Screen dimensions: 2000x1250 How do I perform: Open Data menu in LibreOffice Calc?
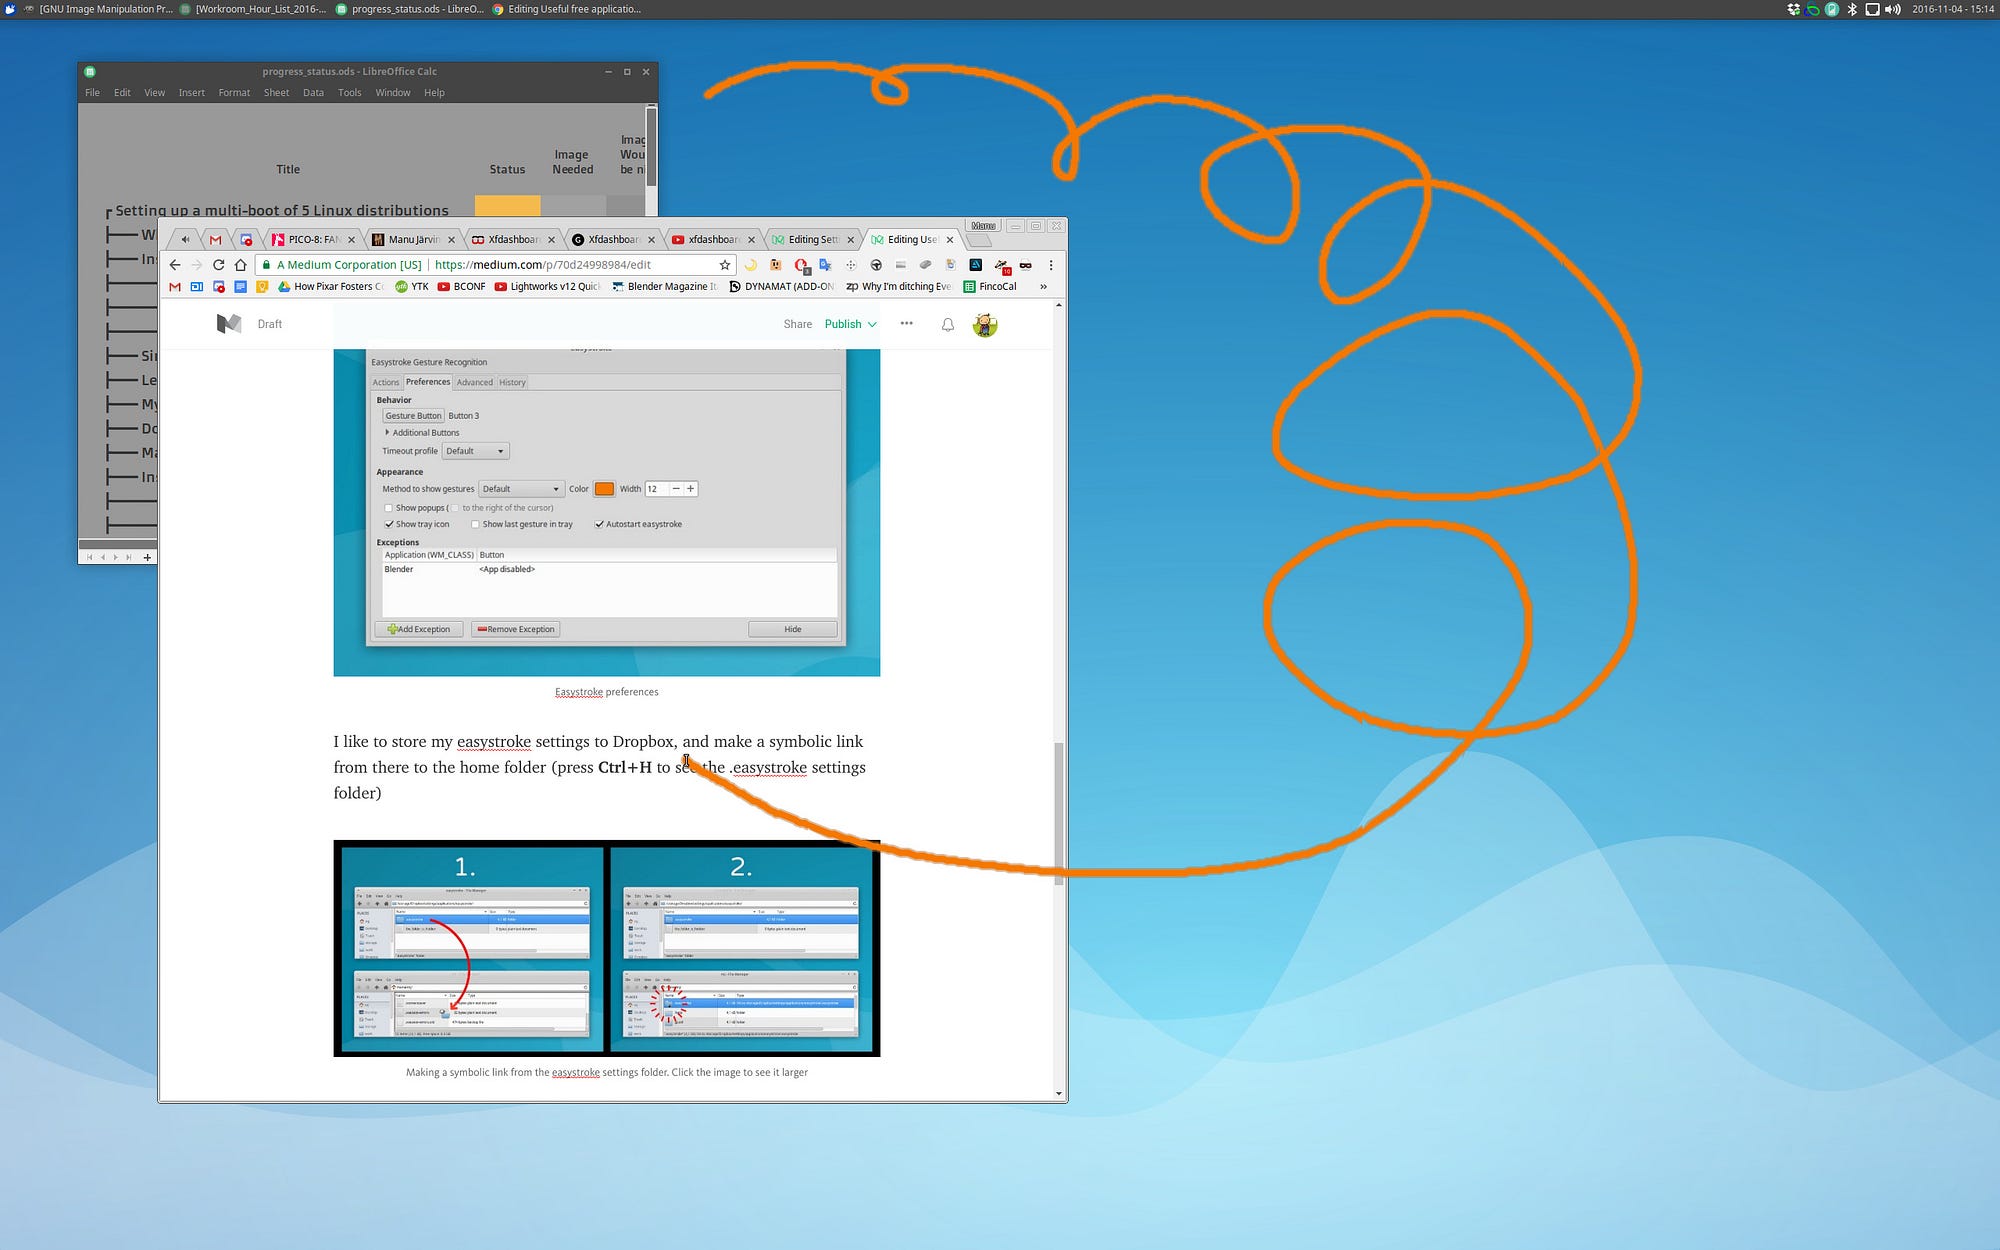313,93
